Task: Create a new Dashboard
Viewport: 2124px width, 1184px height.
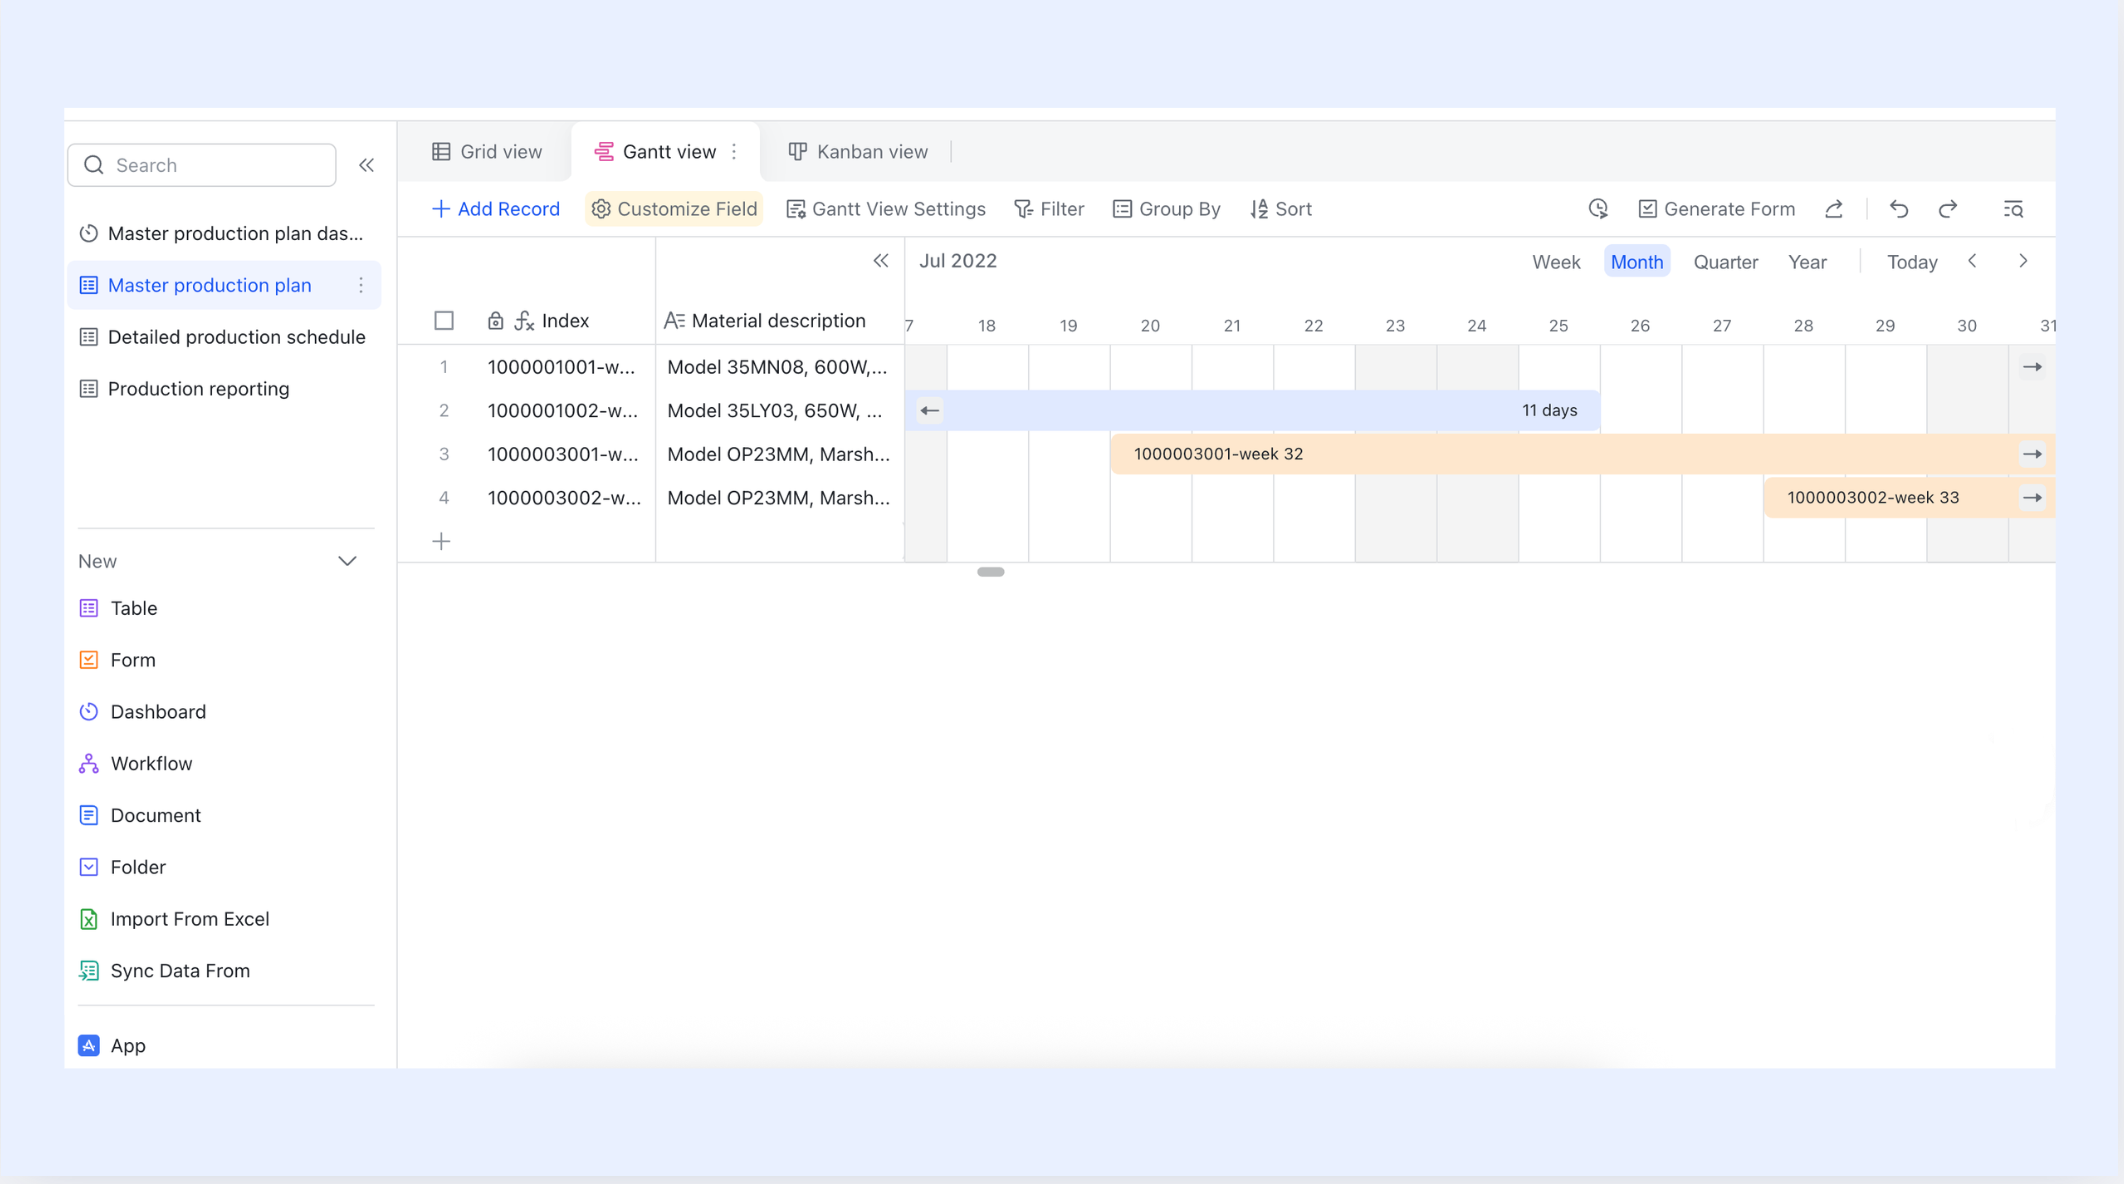Action: pos(142,712)
